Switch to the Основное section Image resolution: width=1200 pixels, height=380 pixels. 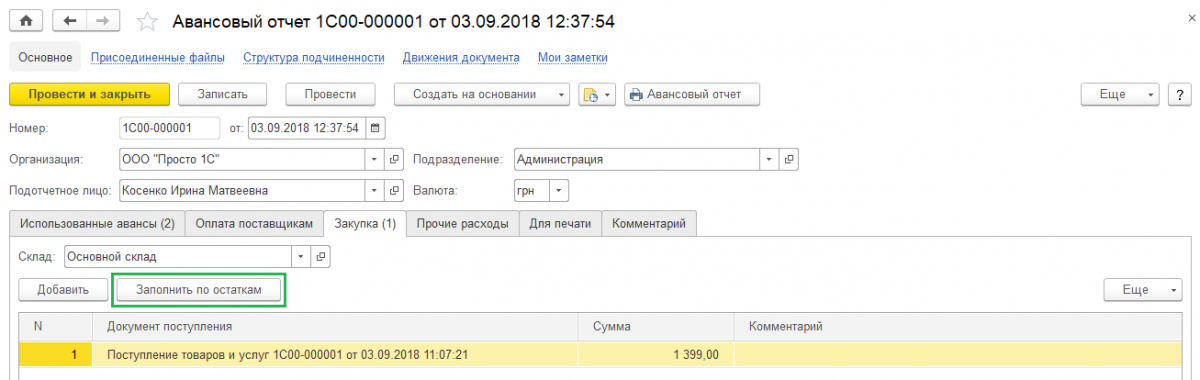tap(44, 58)
